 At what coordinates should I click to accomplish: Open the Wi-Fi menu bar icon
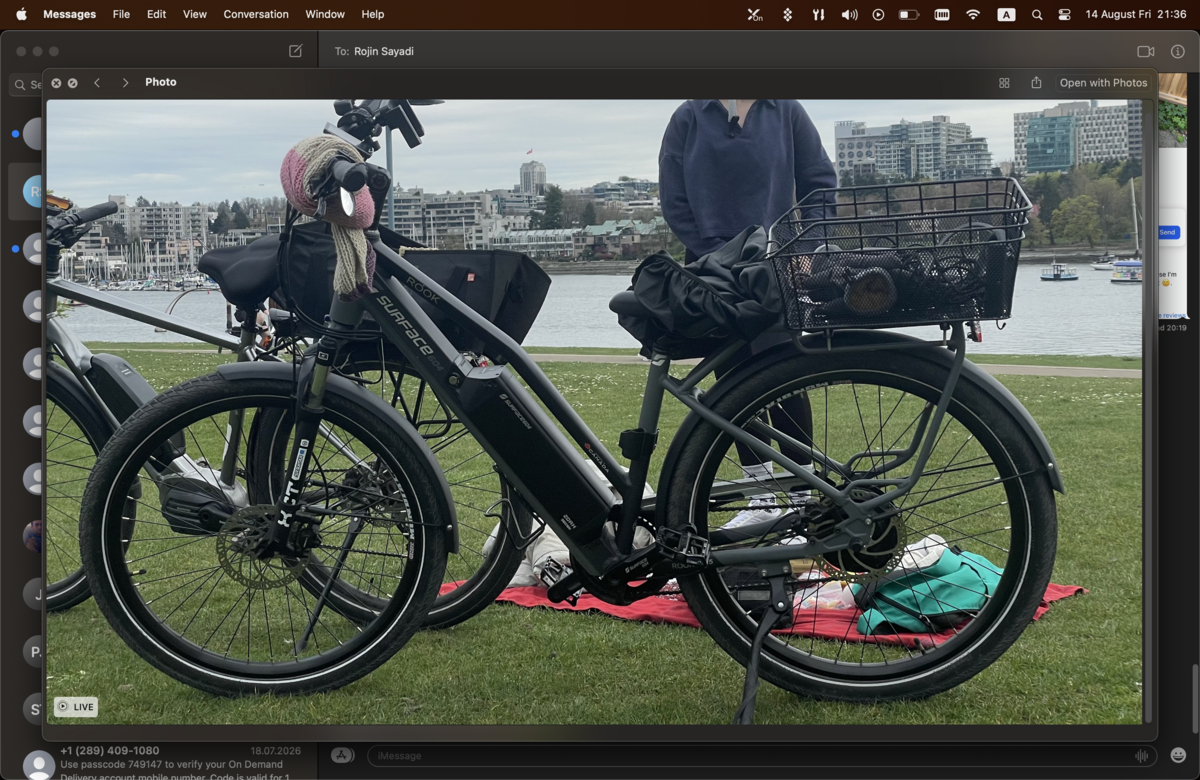point(973,15)
